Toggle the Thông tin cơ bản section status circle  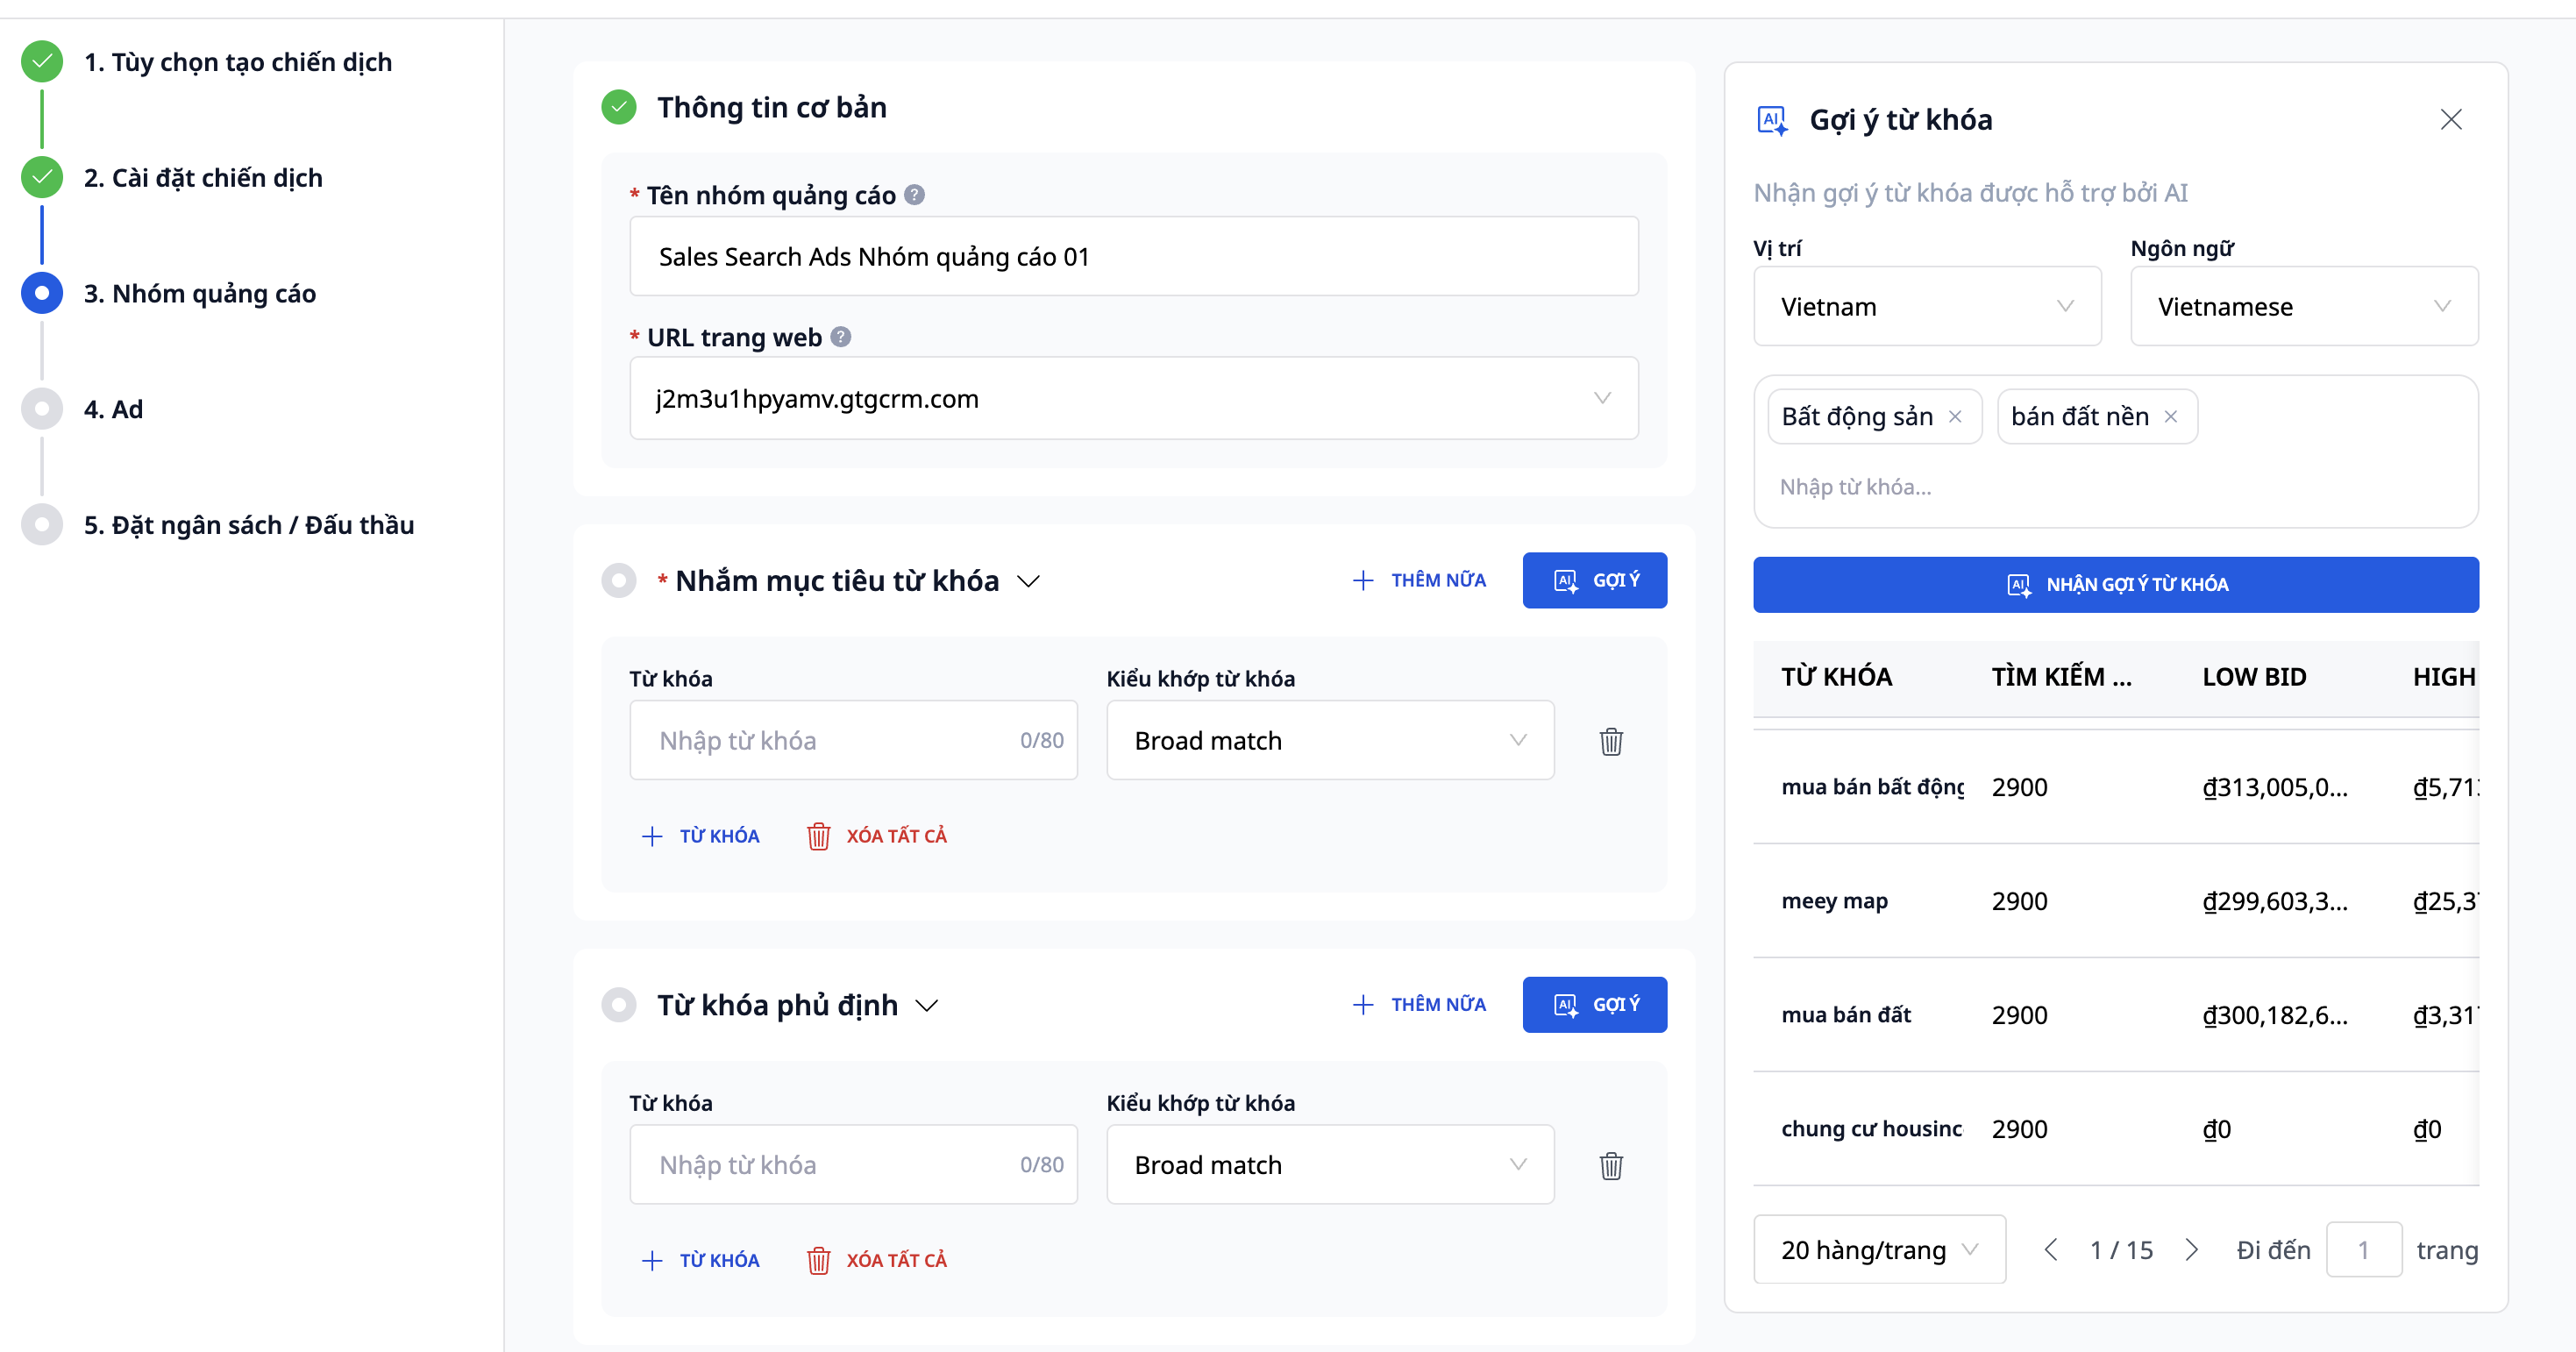619,107
